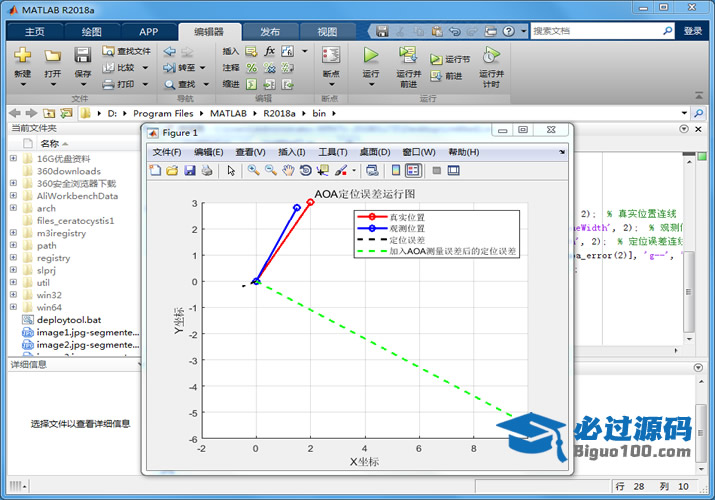Click the undo icon in quick access bar
This screenshot has height=500, width=715.
(x=455, y=31)
